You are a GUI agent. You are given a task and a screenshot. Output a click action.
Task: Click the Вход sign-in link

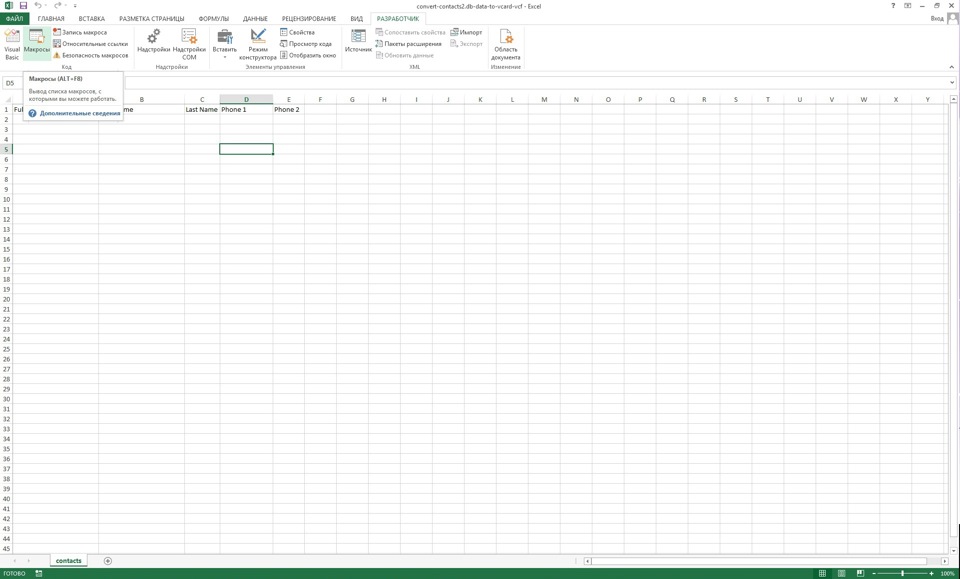click(x=937, y=19)
